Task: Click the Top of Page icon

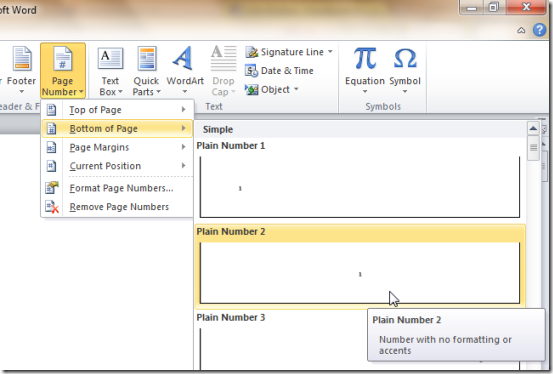Action: pyautogui.click(x=51, y=110)
